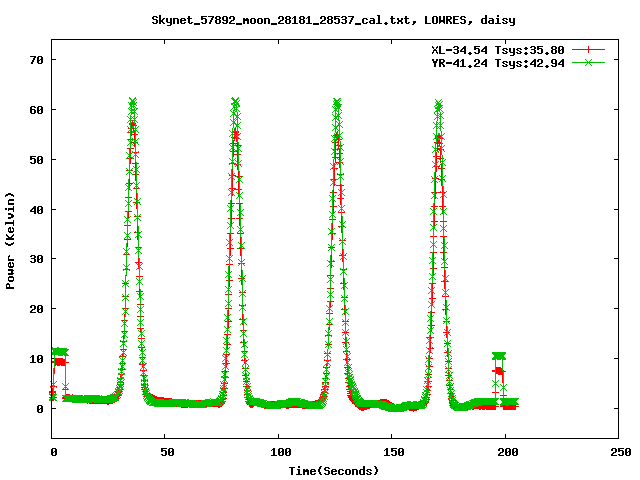Viewport: 640px width, 480px height.
Task: Click y-axis tick label 50
Action: 36,160
